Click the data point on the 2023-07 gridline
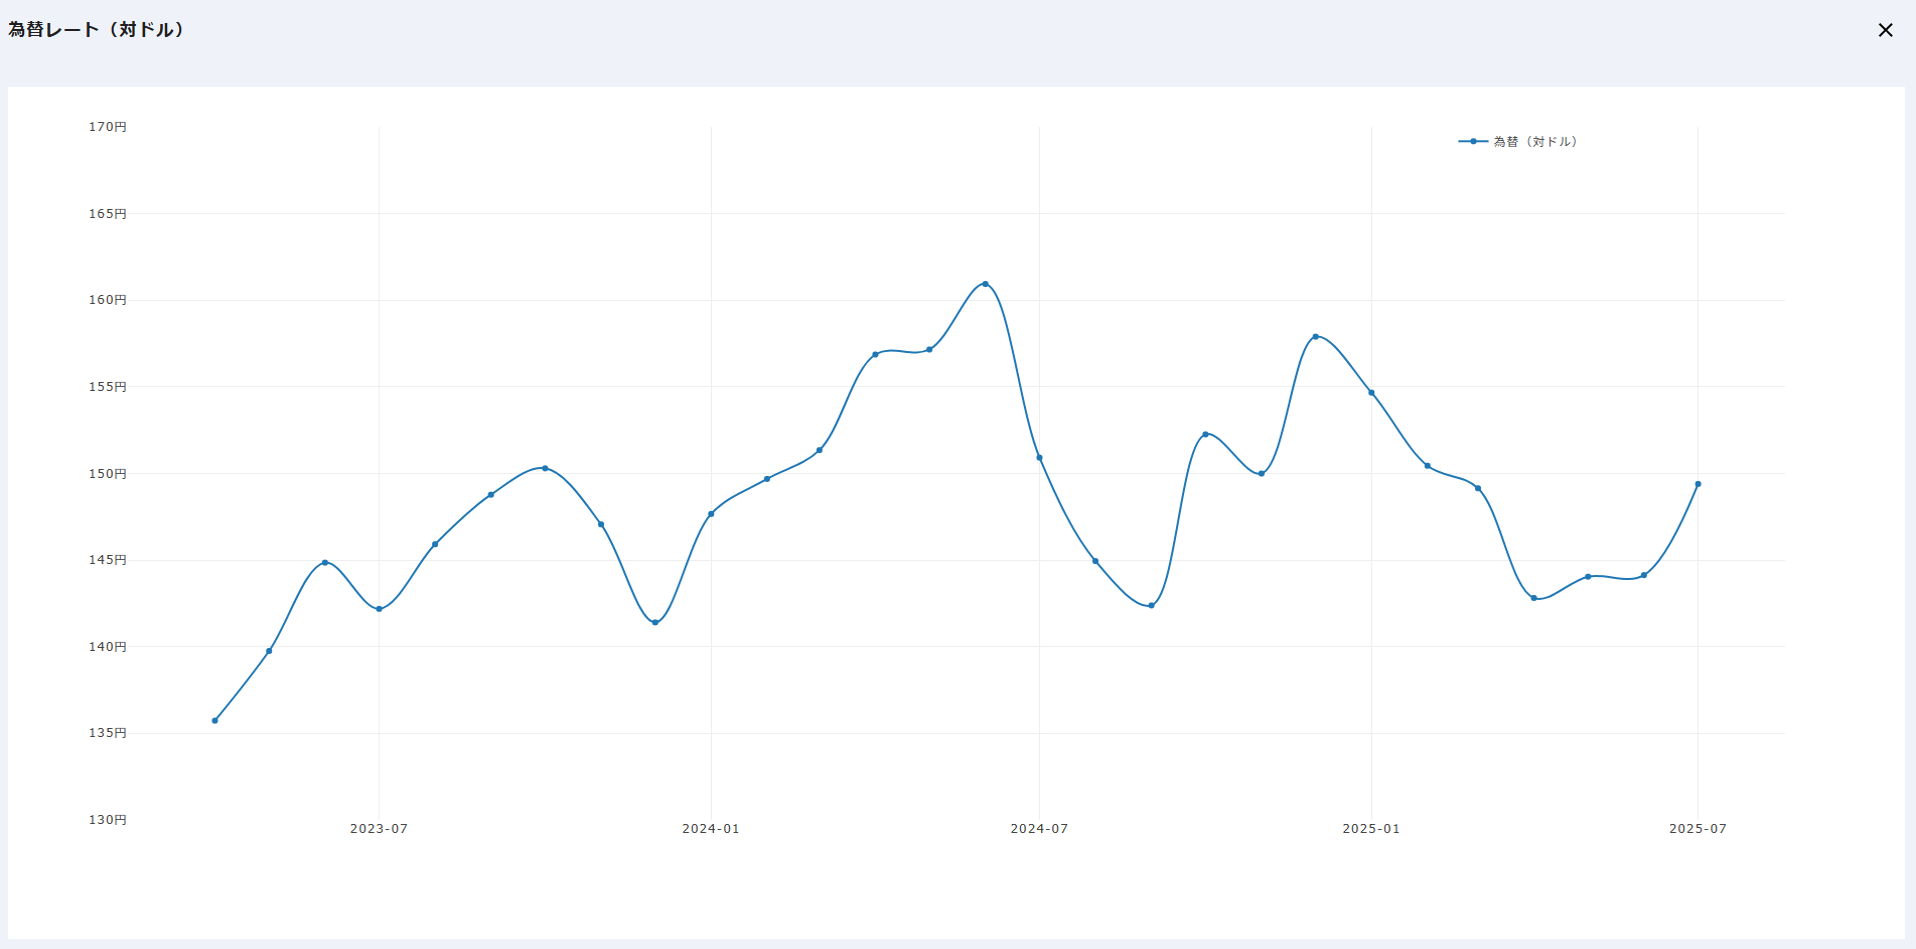The height and width of the screenshot is (949, 1916). [379, 609]
